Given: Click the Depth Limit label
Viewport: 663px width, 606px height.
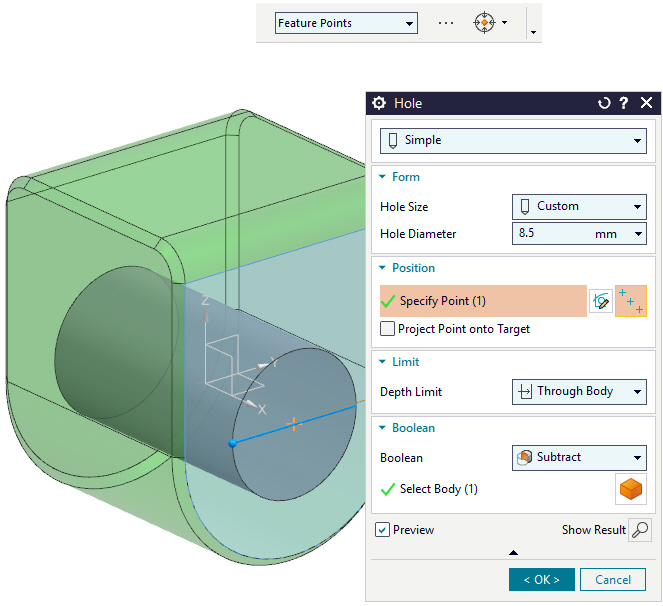Looking at the screenshot, I should [x=411, y=392].
